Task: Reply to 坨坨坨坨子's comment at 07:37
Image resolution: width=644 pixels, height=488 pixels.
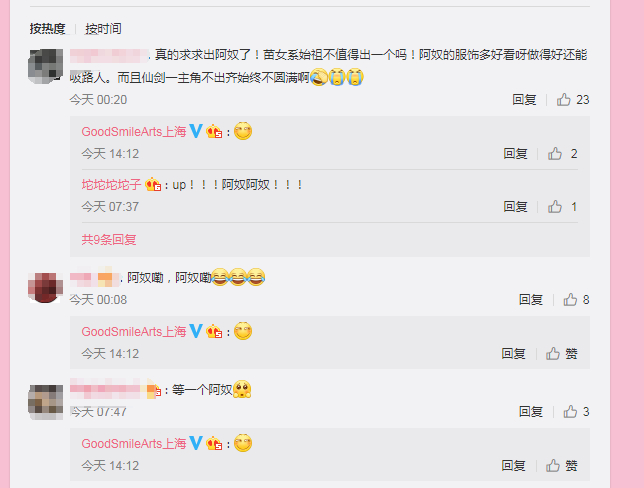Action: [515, 207]
